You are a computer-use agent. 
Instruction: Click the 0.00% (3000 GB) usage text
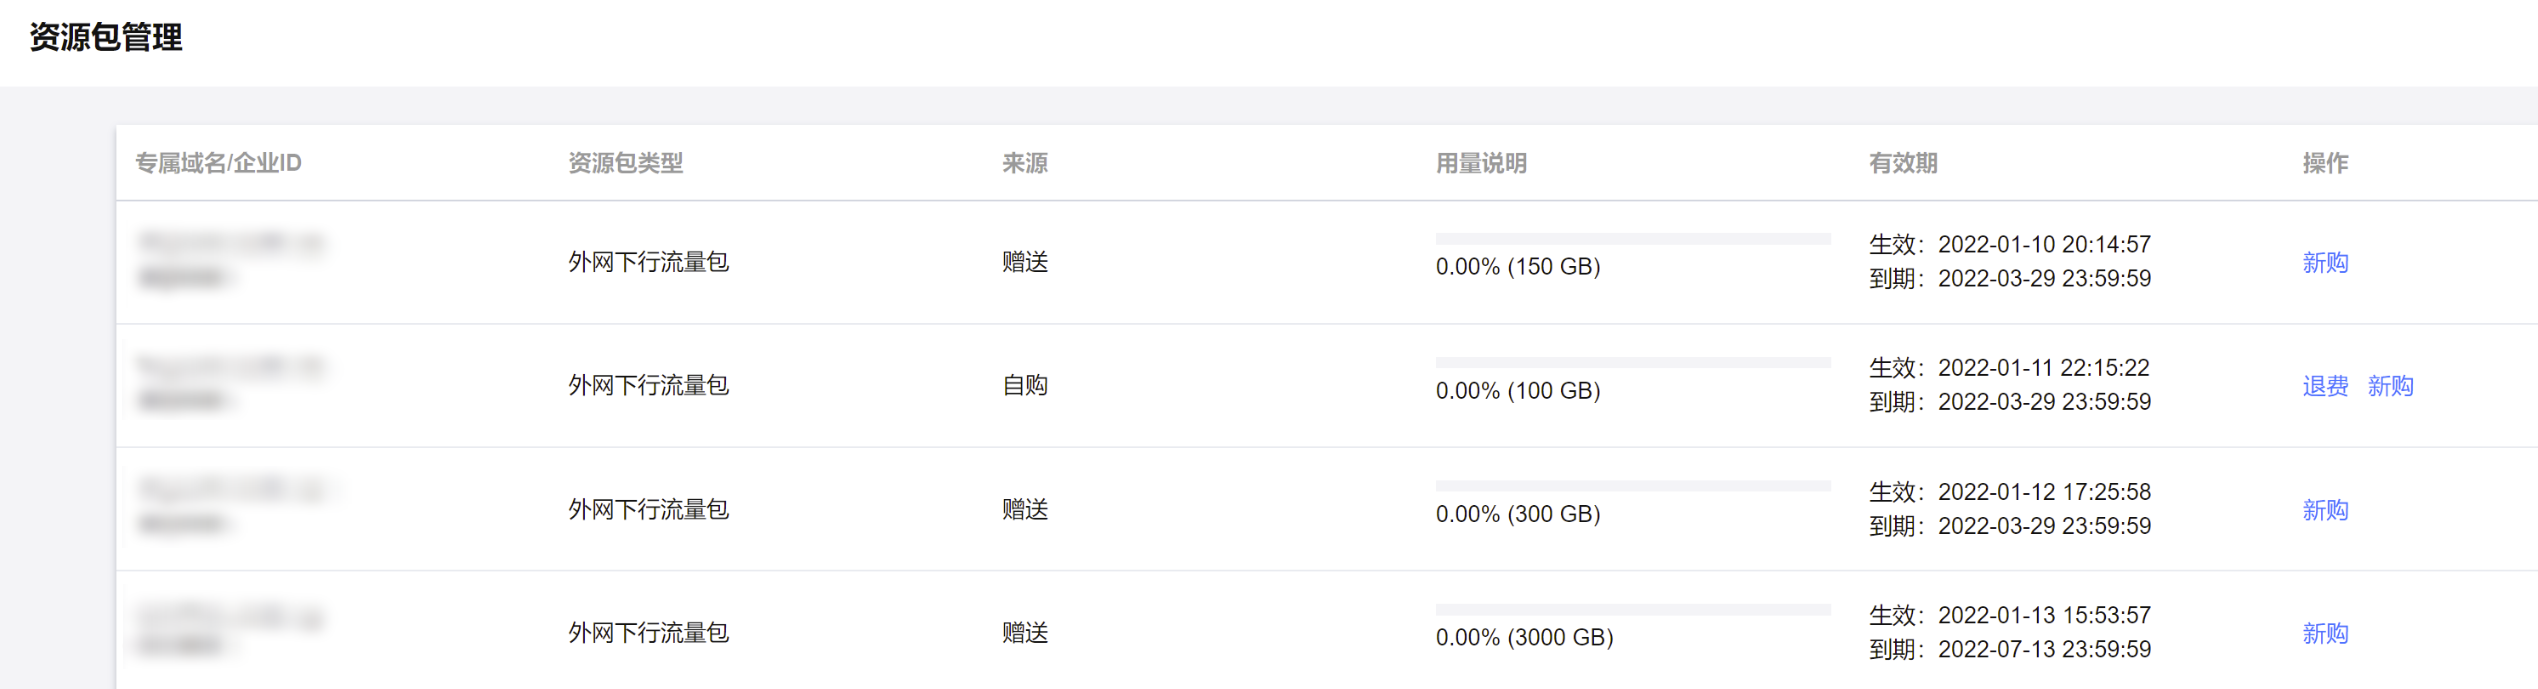tap(1524, 638)
